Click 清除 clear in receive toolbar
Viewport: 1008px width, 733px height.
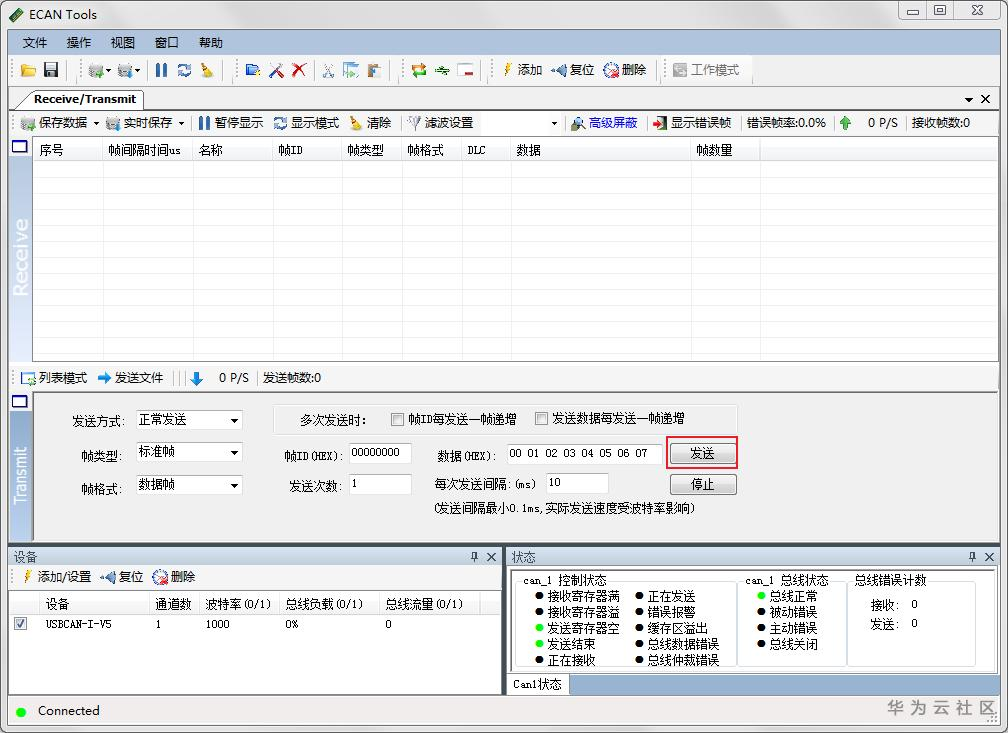[370, 122]
